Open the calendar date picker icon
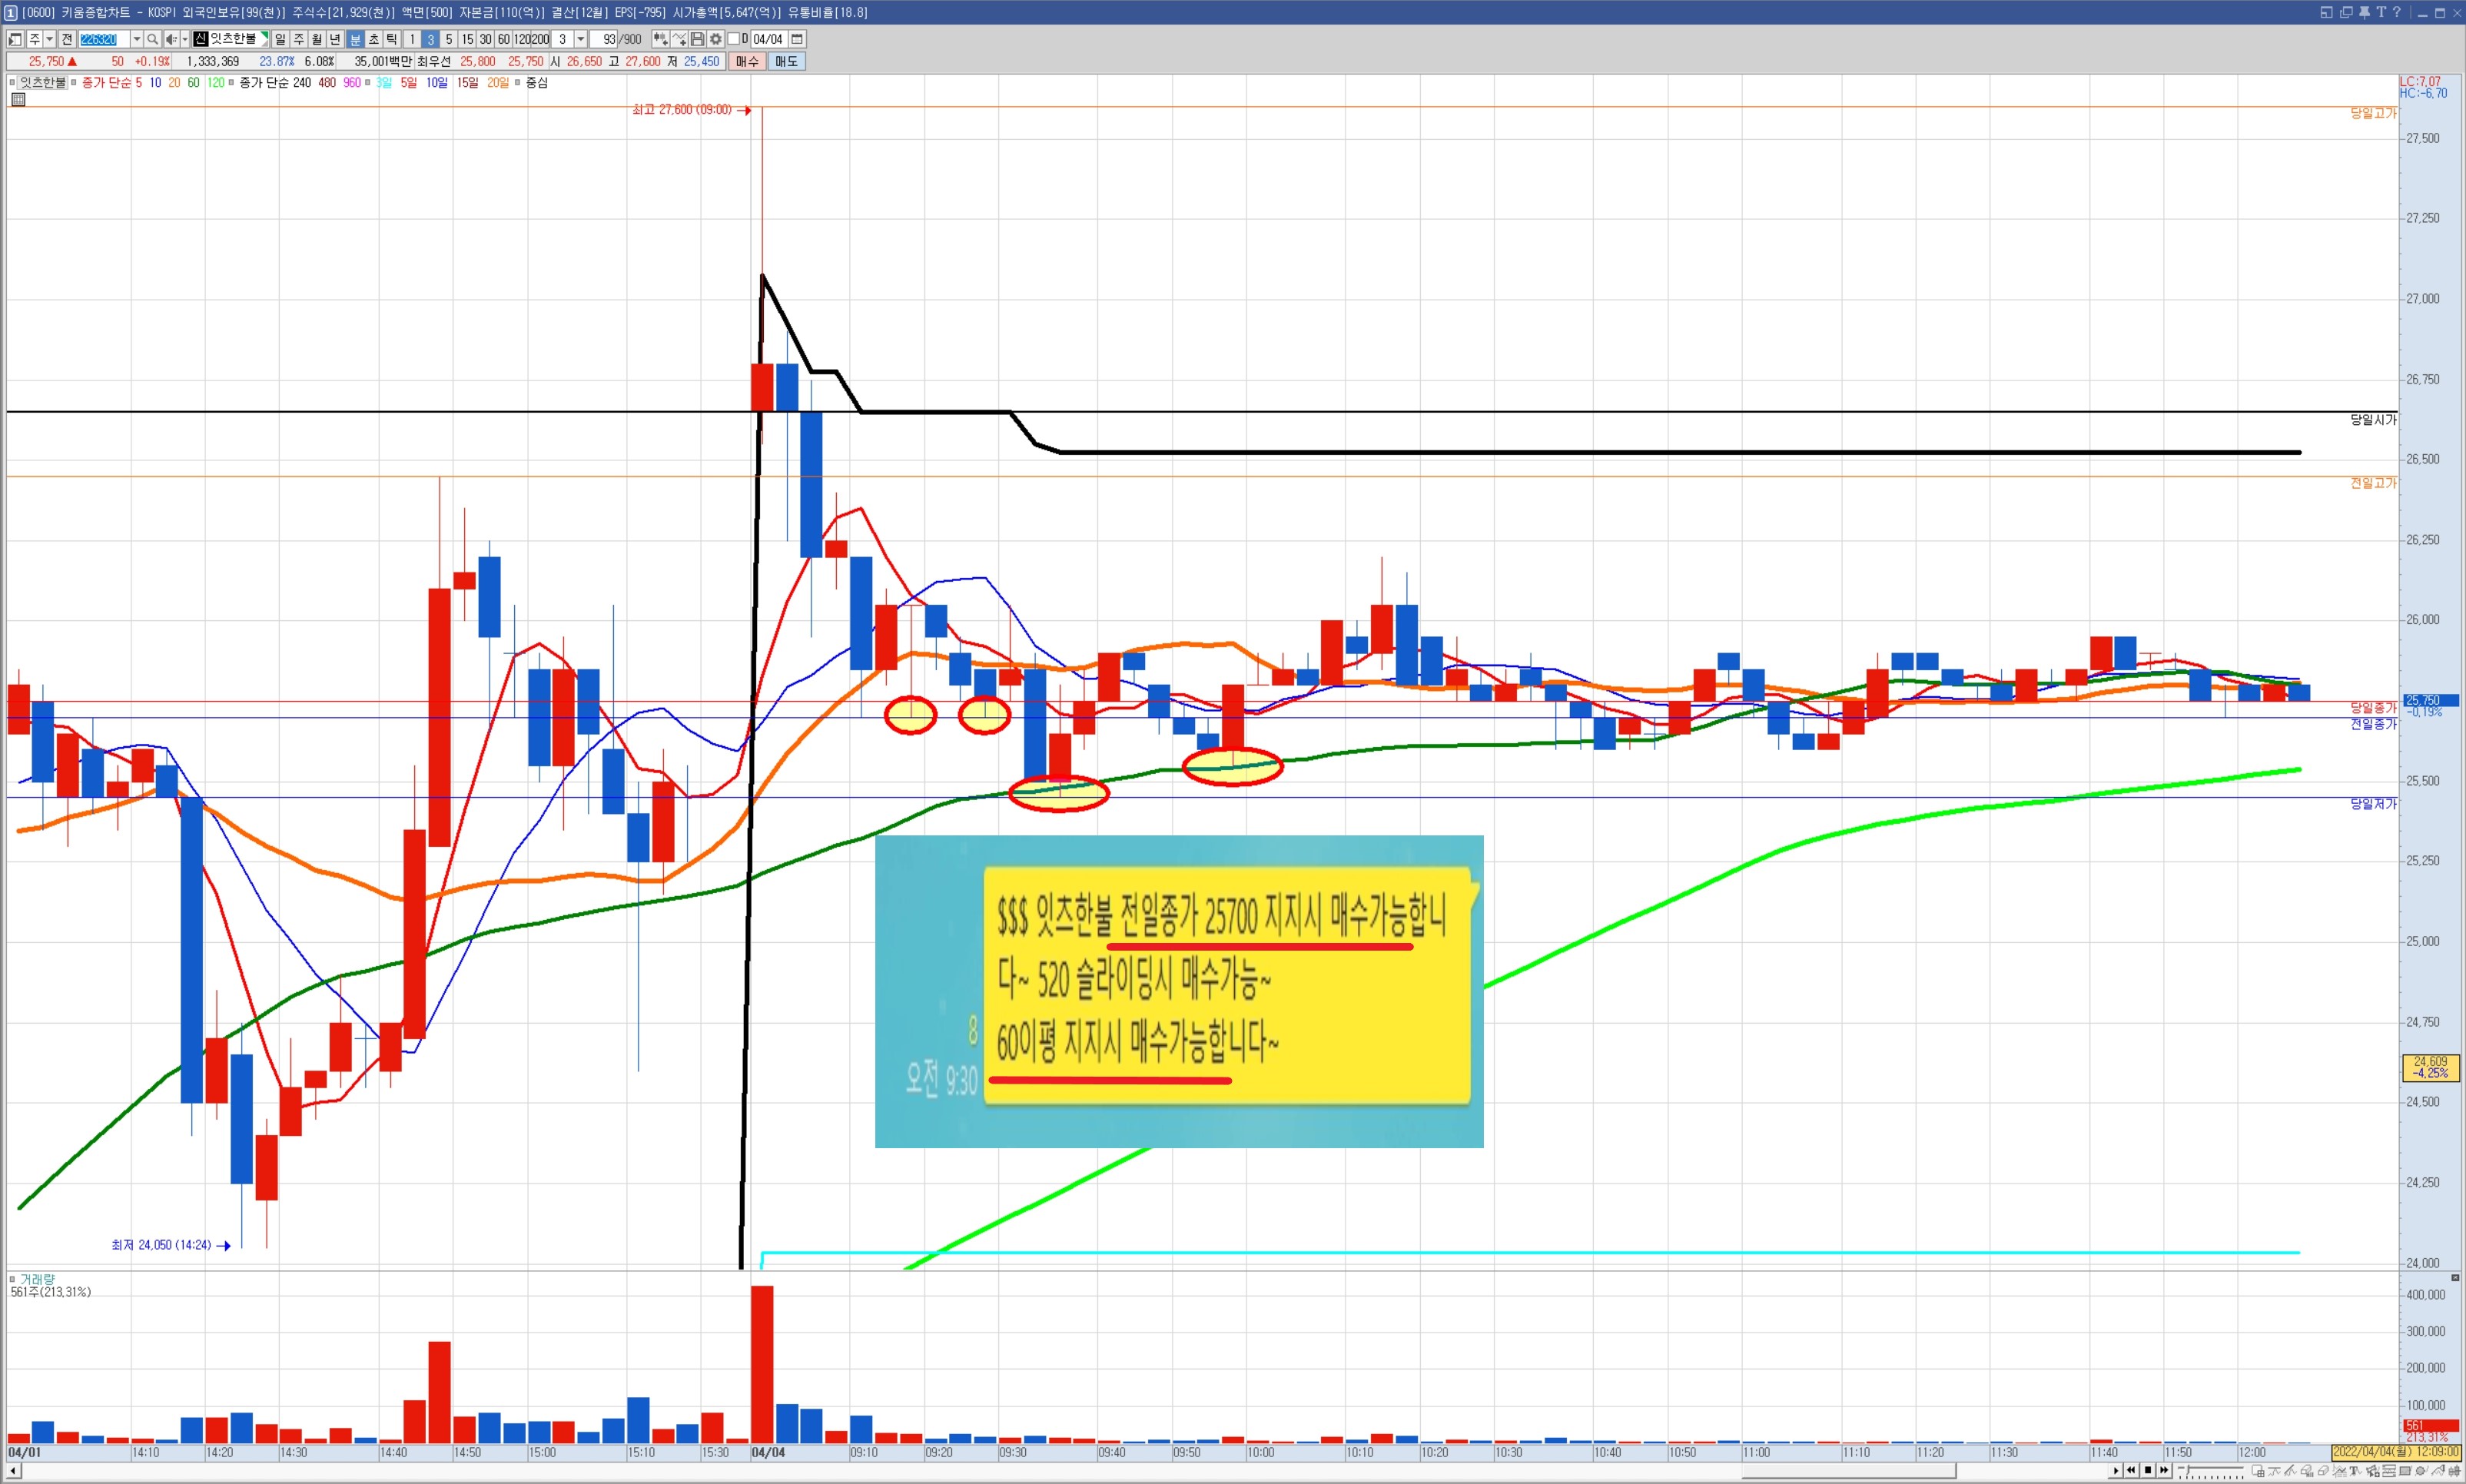Screen dimensions: 2466x1484 [x=797, y=39]
